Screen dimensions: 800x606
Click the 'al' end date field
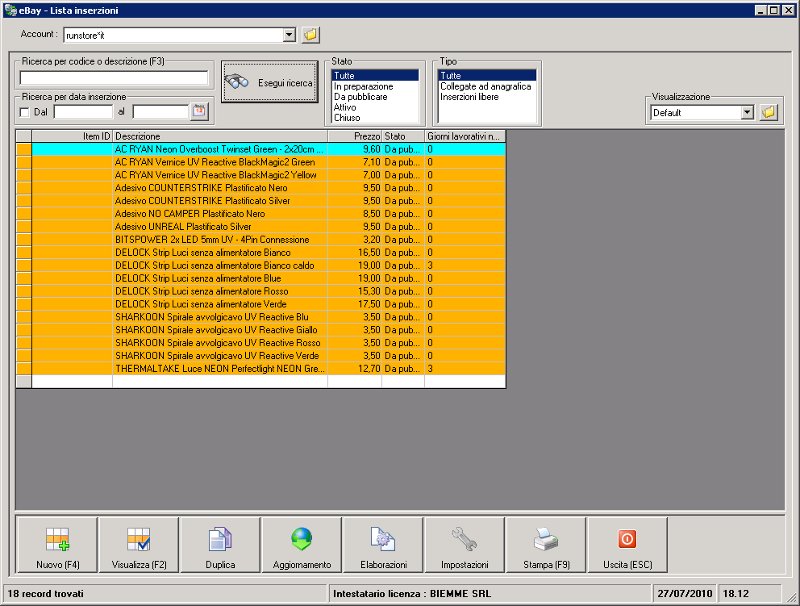coord(161,112)
